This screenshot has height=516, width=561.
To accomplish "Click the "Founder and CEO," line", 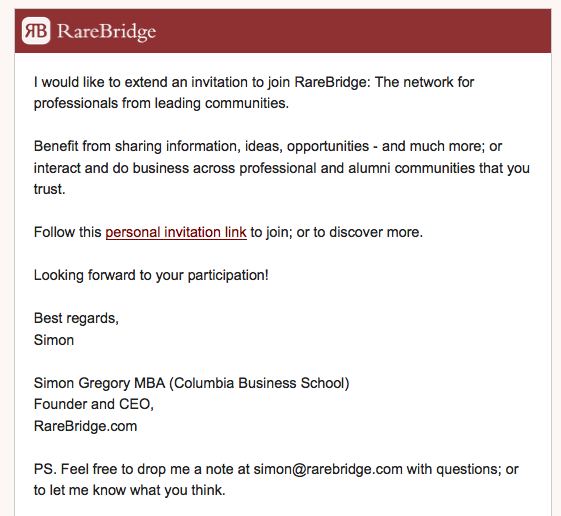I will 94,404.
